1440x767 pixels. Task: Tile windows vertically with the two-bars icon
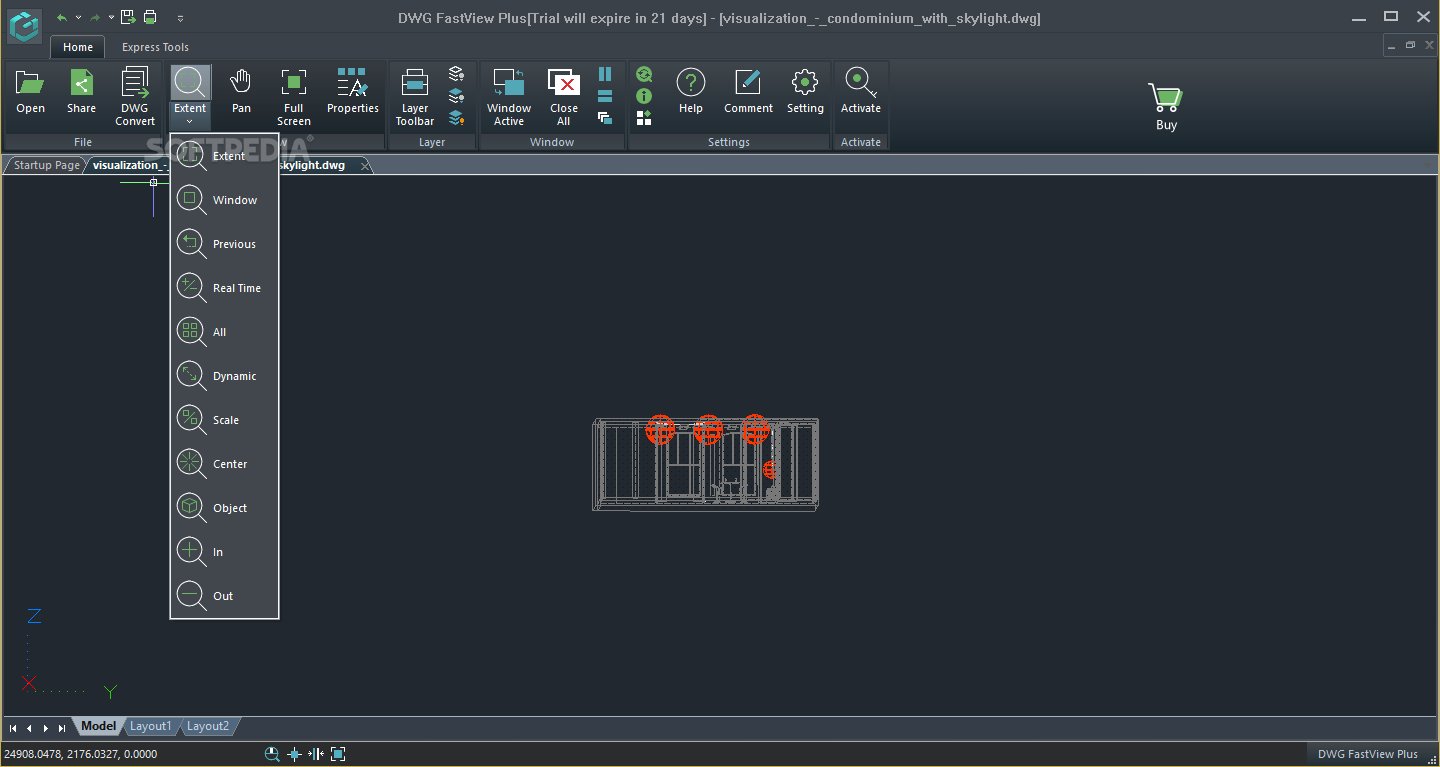605,74
